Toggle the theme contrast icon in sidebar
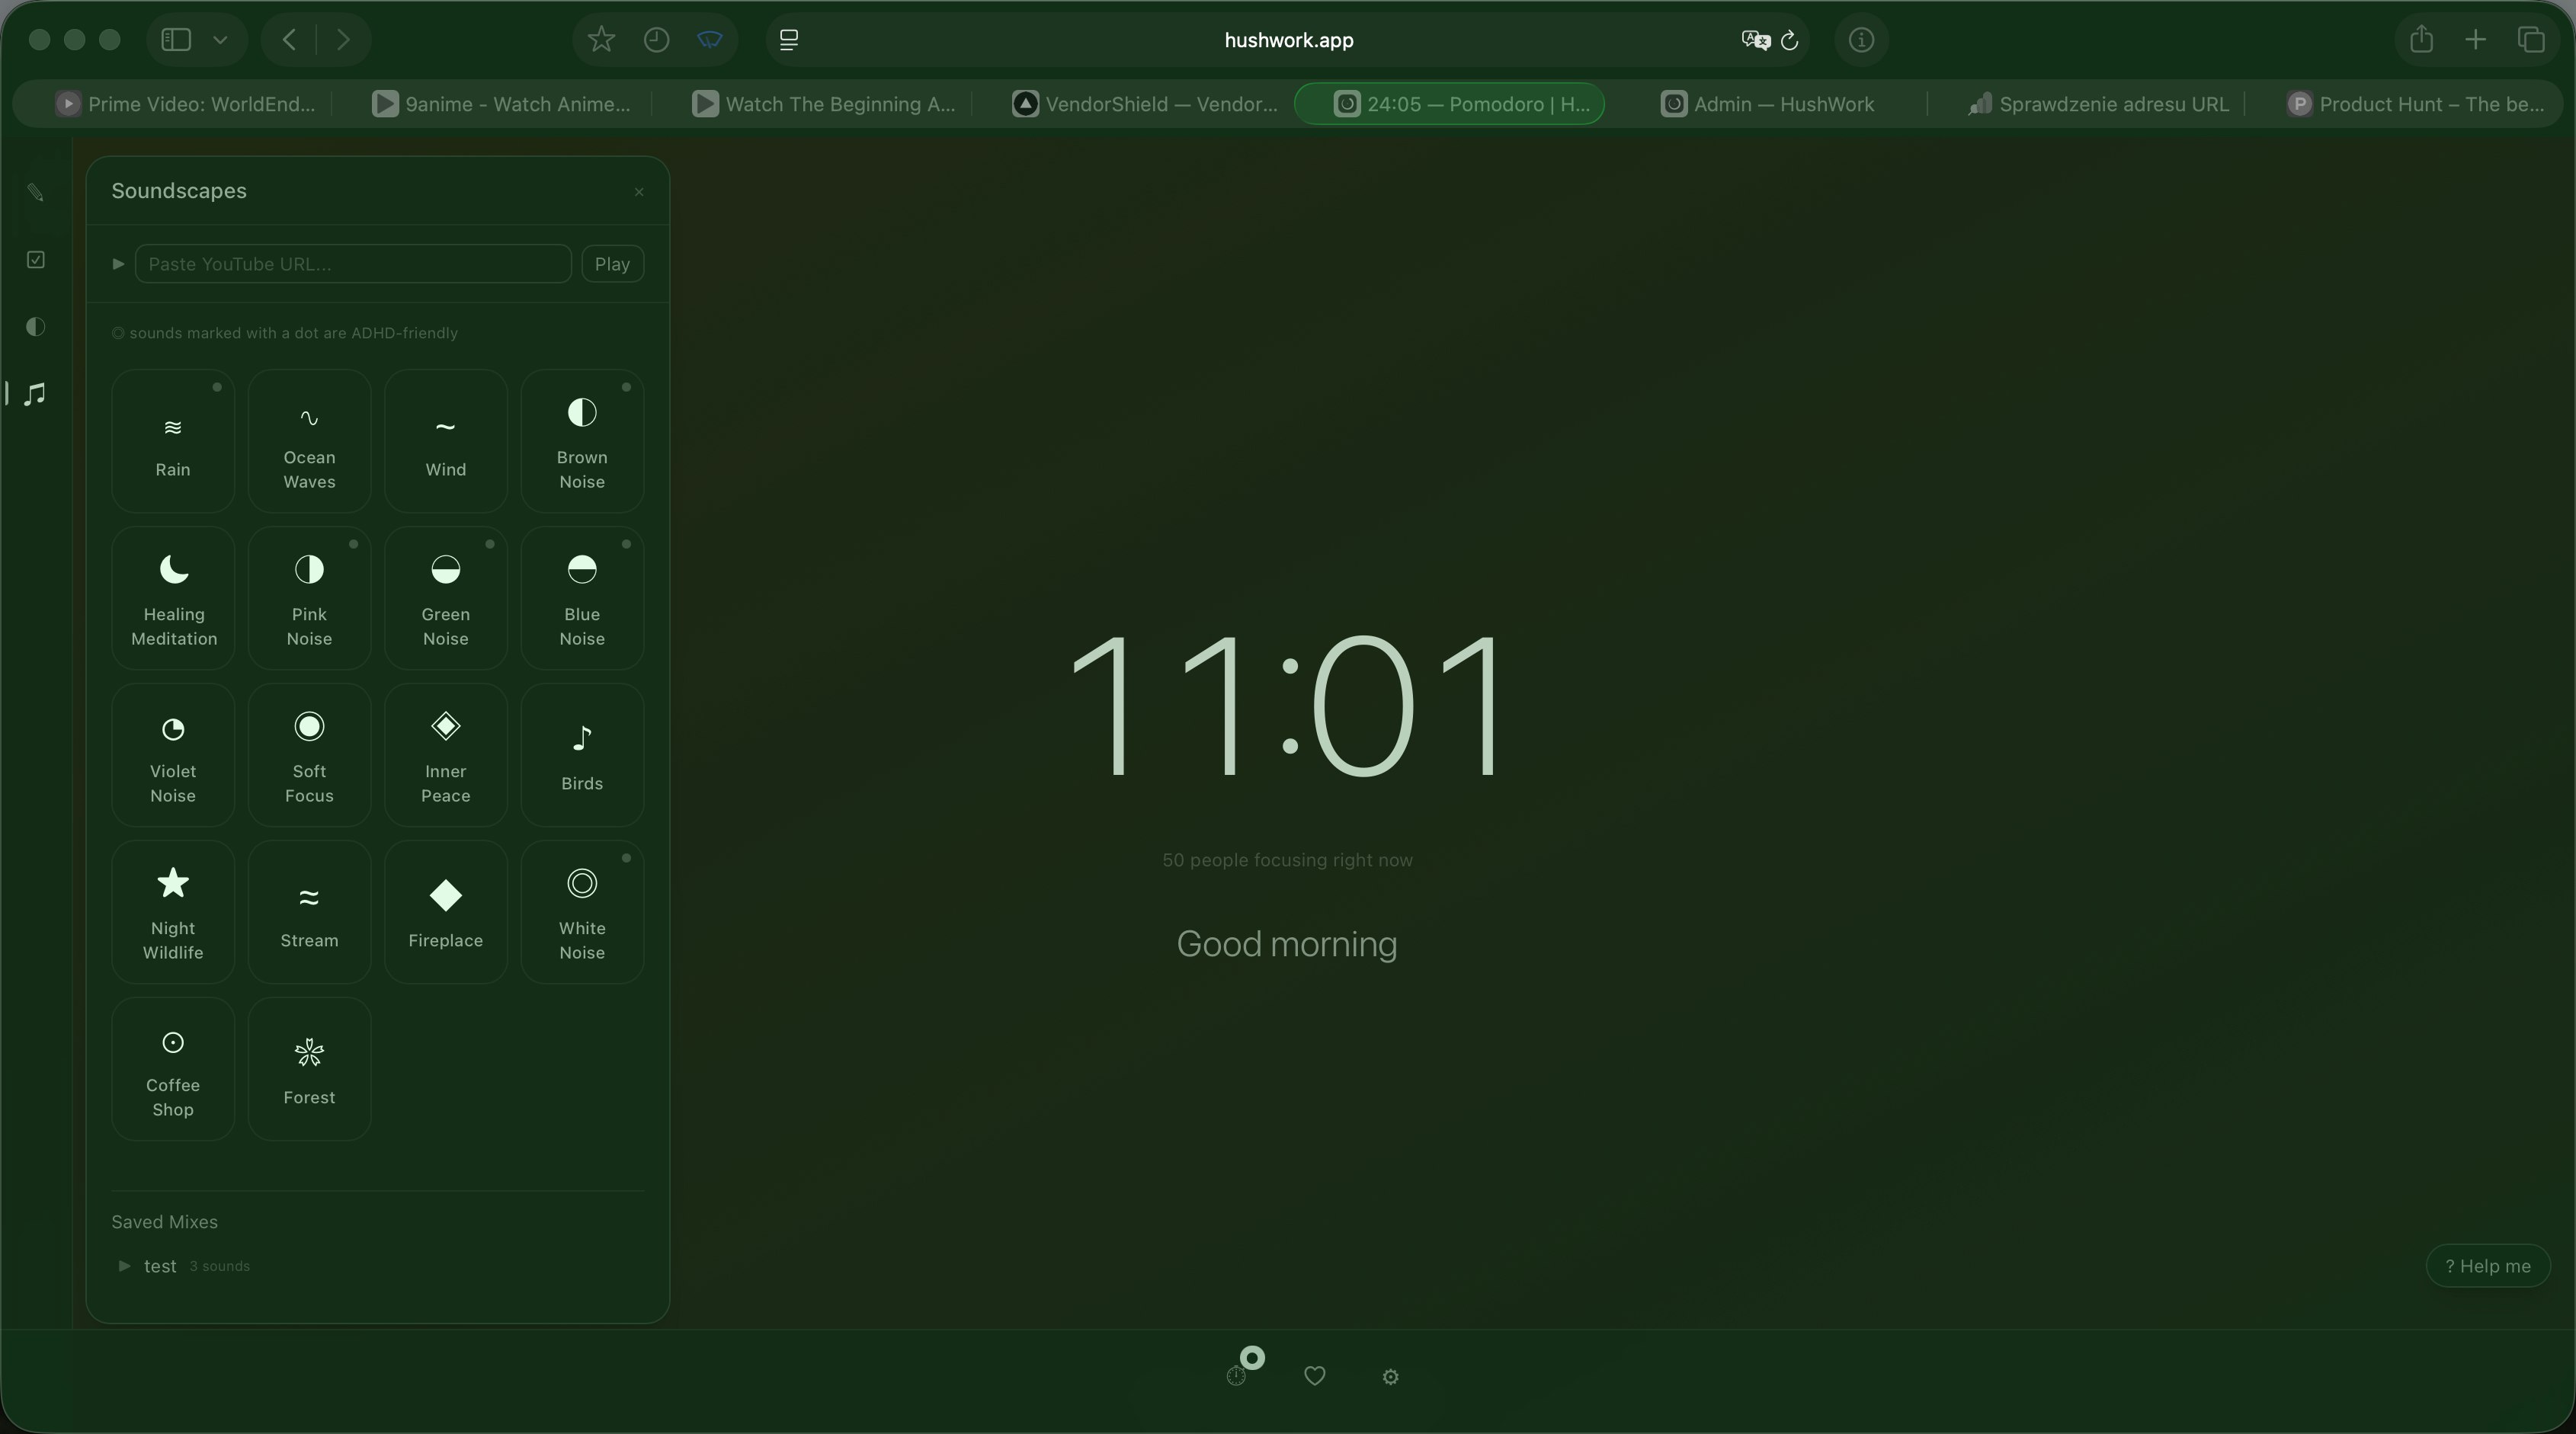This screenshot has height=1434, width=2576. click(x=36, y=326)
